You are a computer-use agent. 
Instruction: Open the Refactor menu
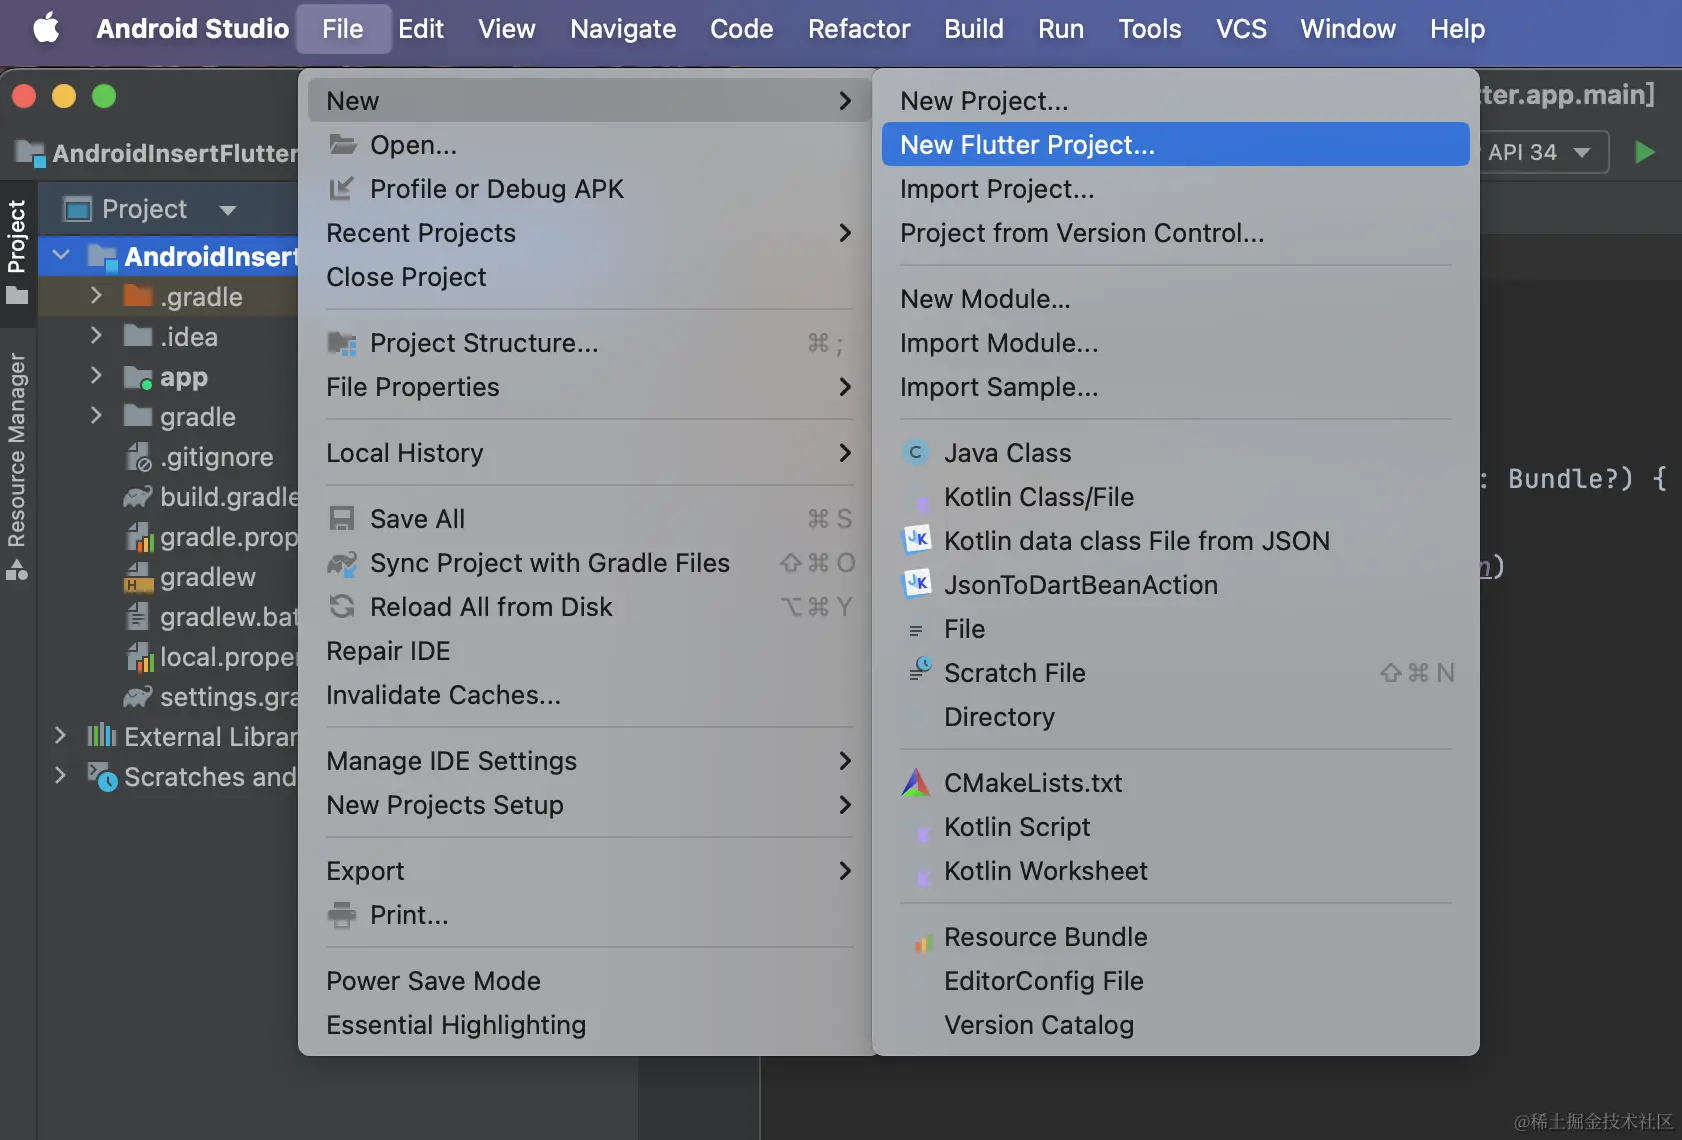(x=859, y=28)
